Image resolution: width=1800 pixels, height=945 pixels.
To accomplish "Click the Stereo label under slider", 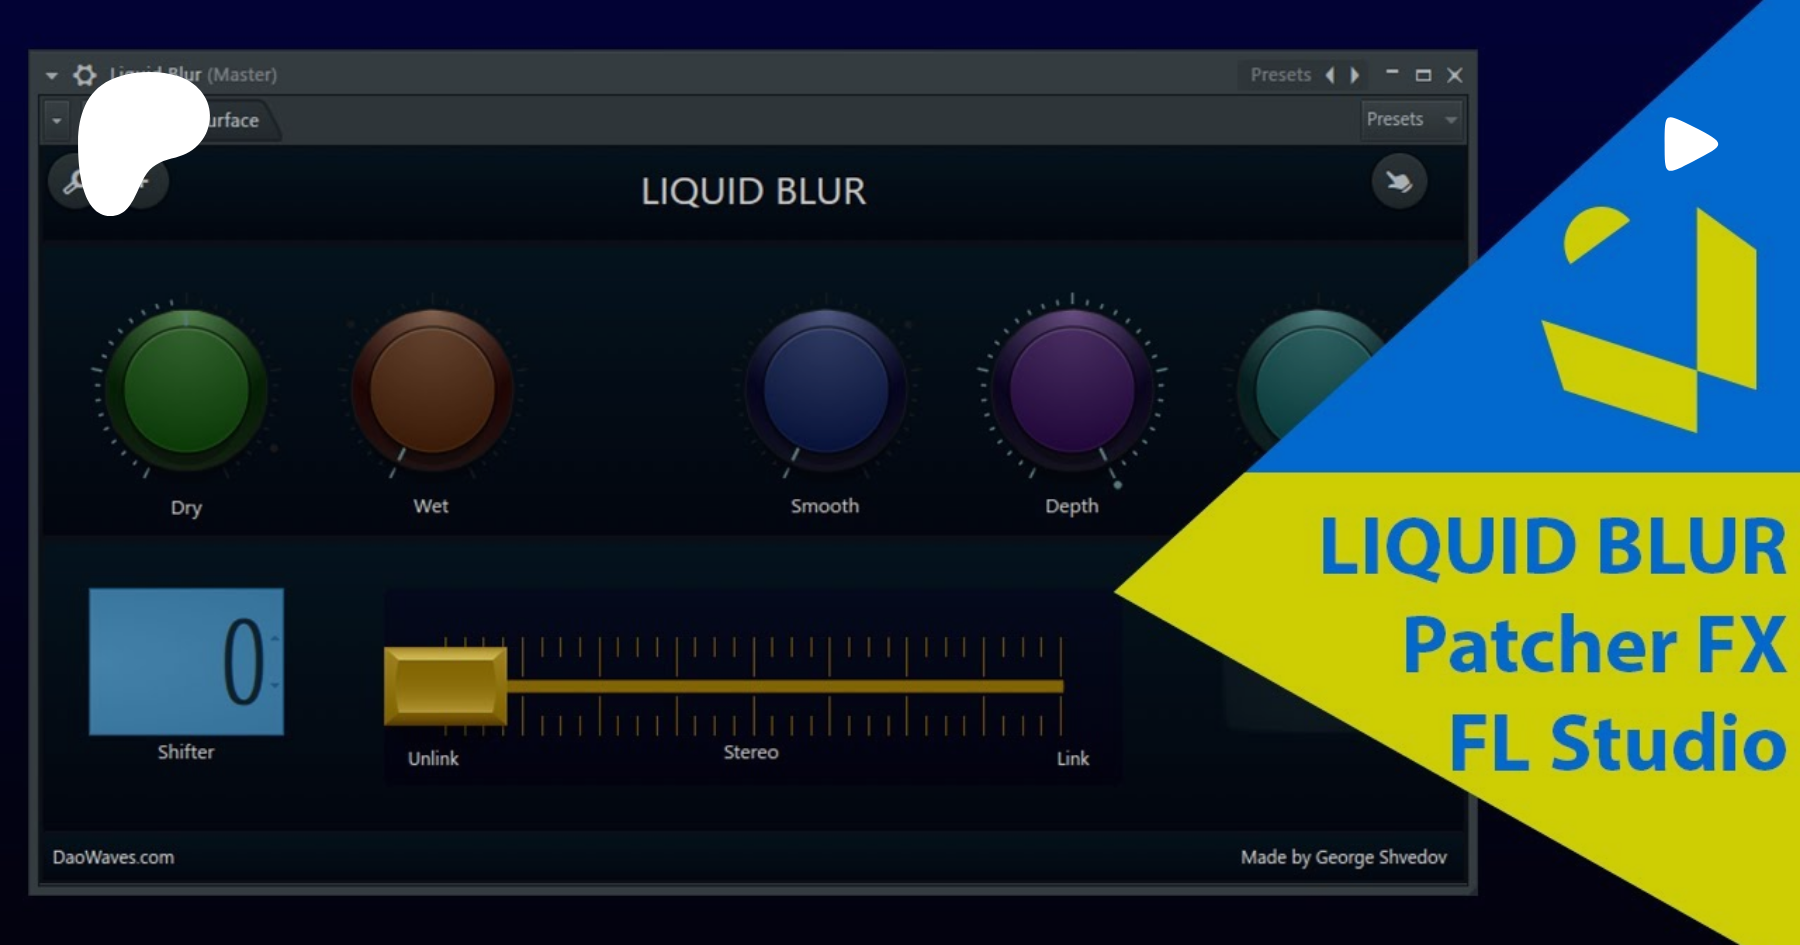I will click(x=751, y=753).
